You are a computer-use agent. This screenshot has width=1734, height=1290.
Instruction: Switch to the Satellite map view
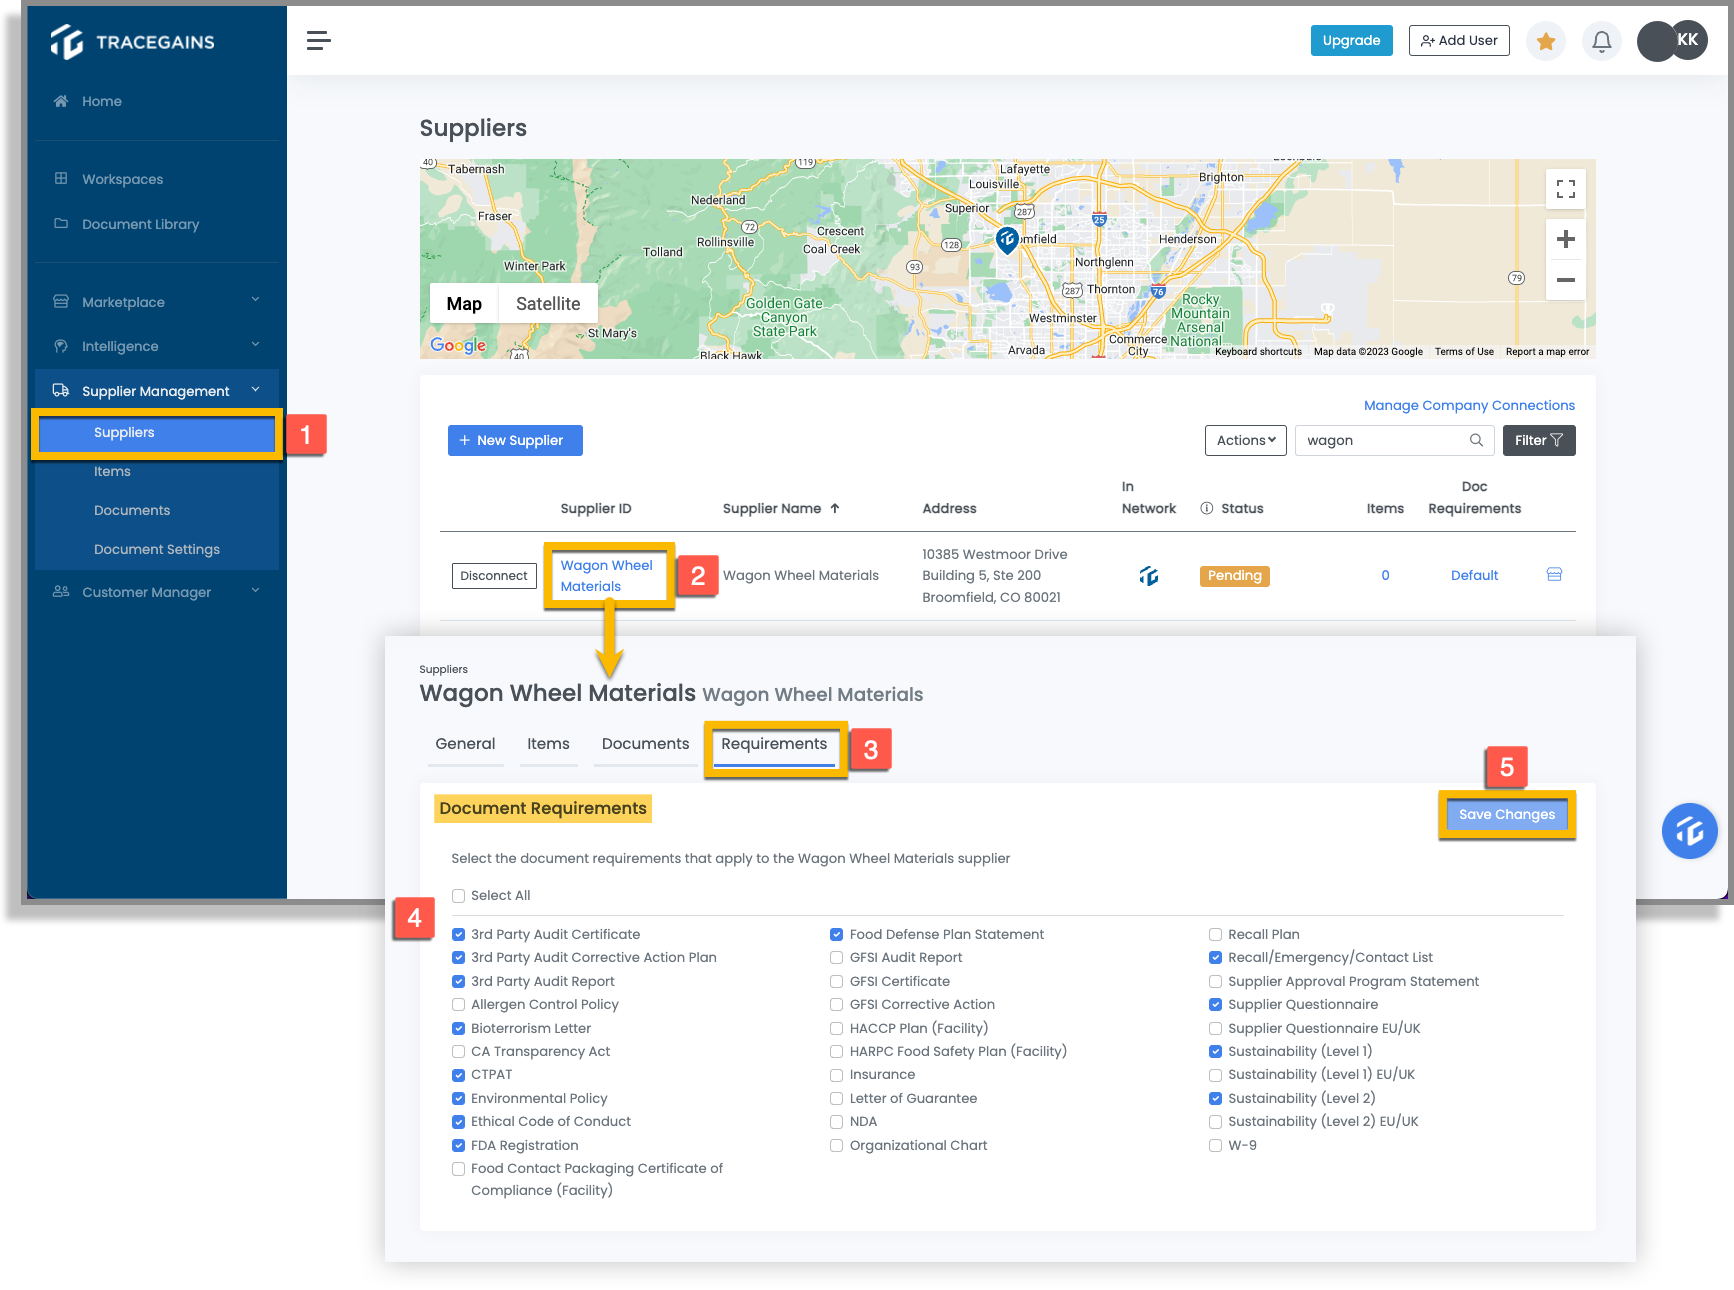(x=547, y=303)
